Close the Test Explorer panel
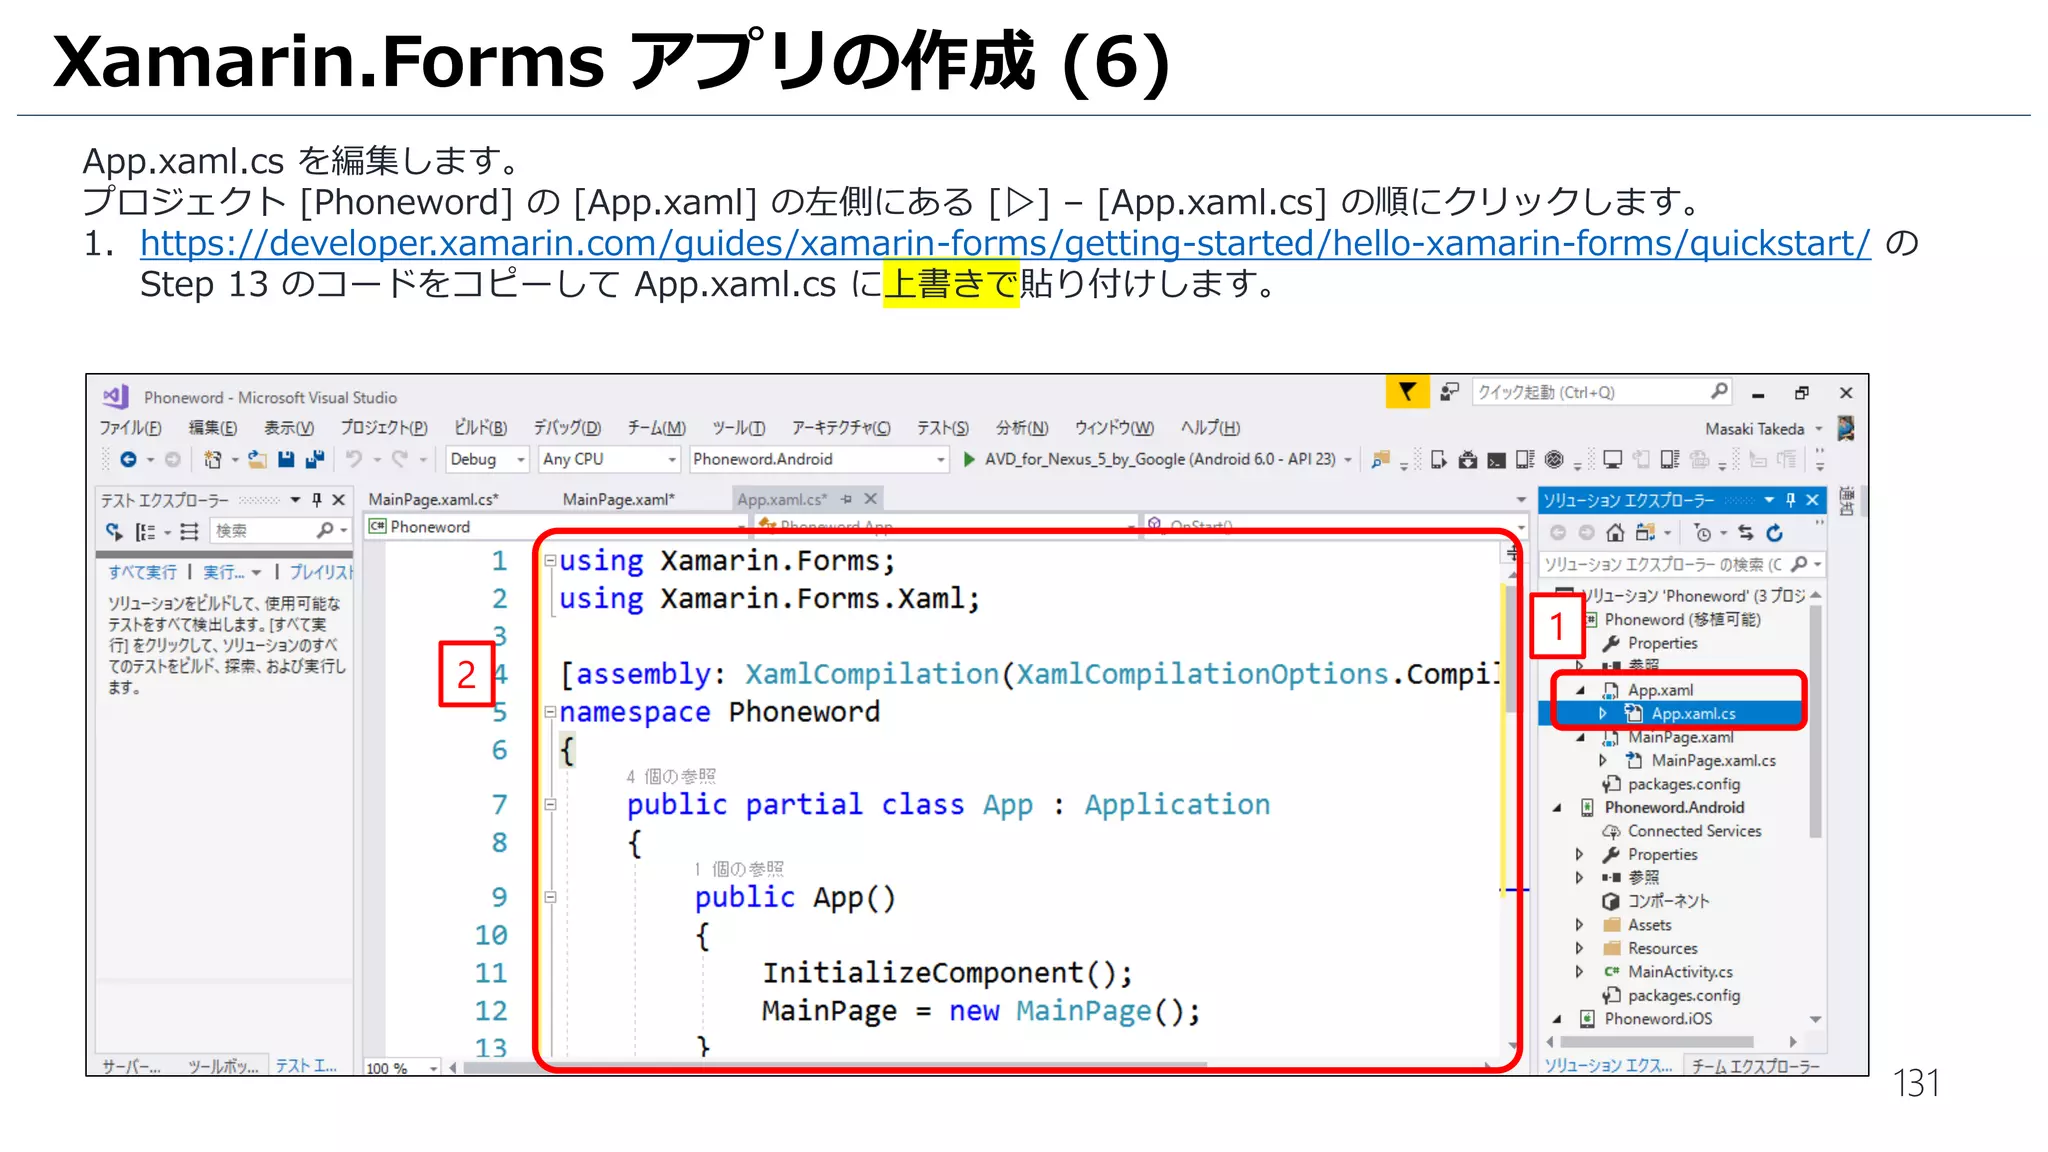Viewport: 2048px width, 1152px height. (x=339, y=500)
